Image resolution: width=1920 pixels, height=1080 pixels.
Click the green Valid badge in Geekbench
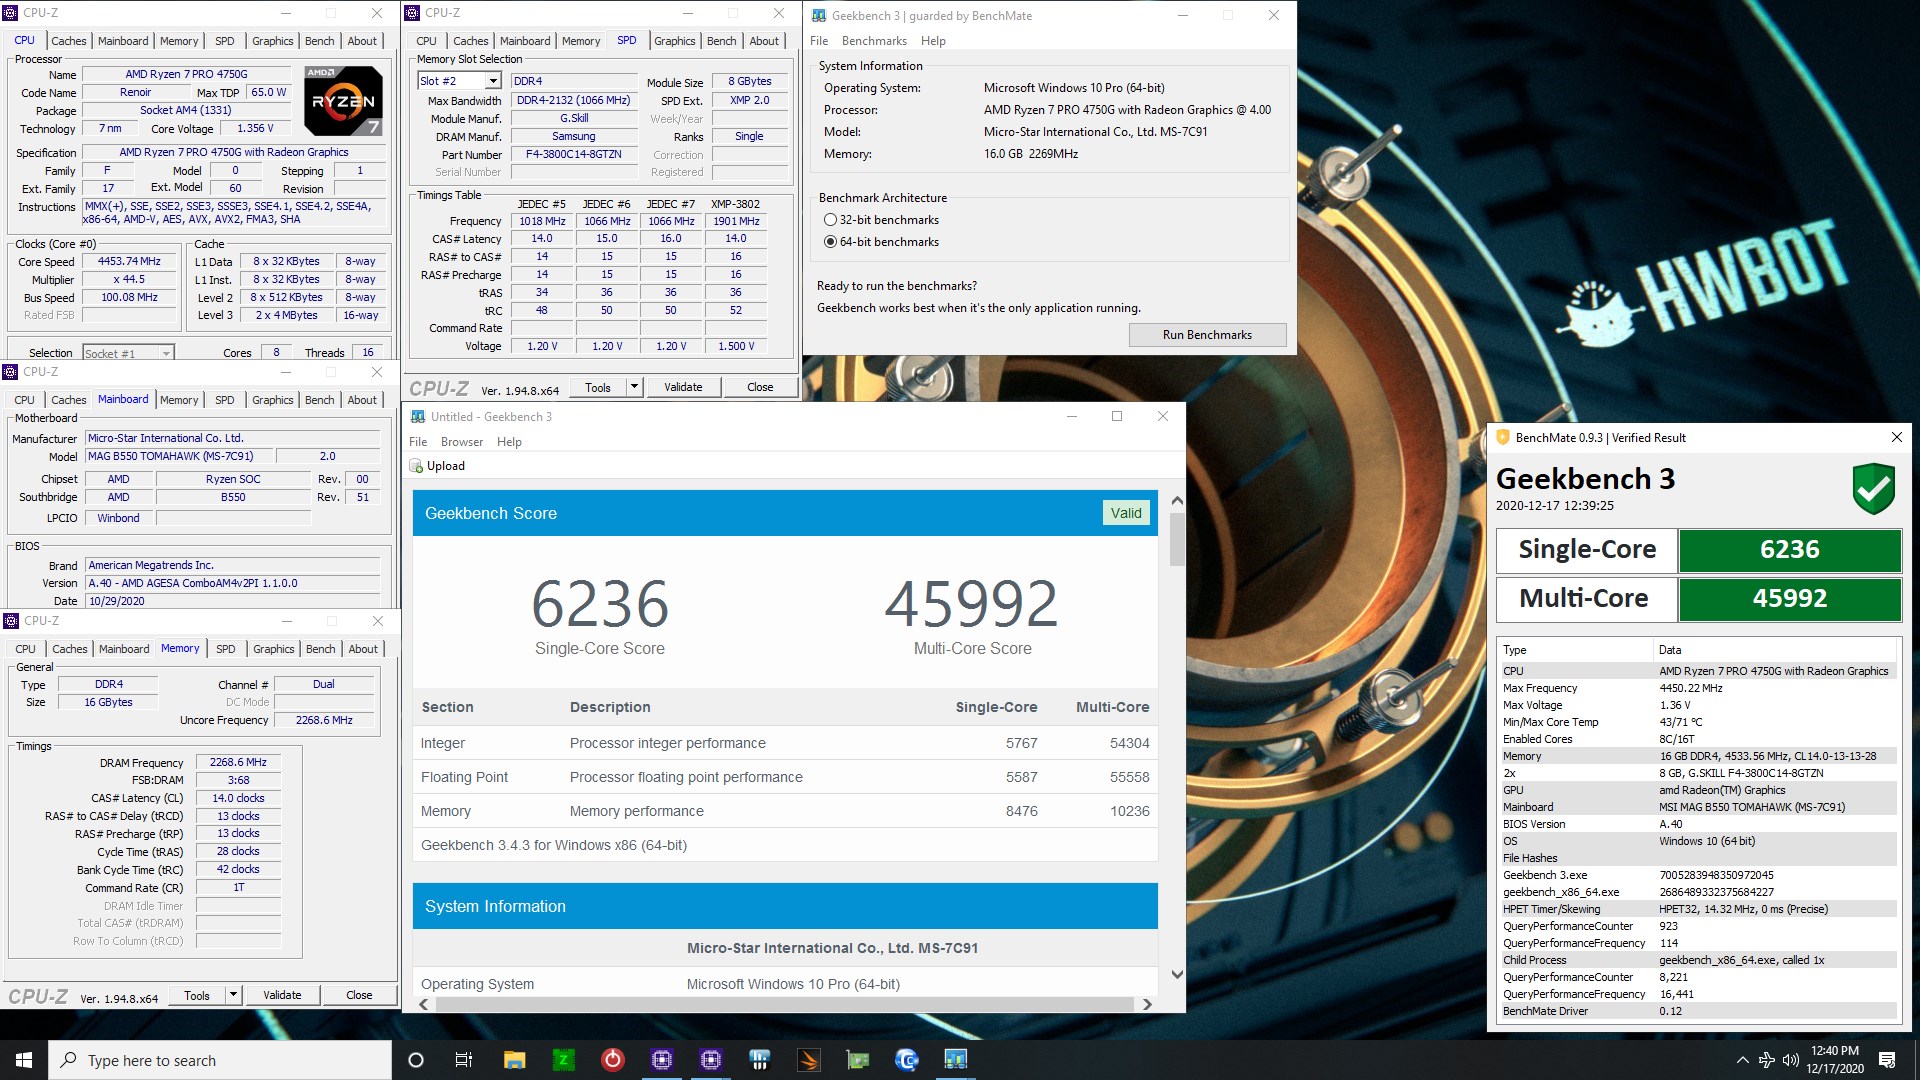pos(1126,513)
